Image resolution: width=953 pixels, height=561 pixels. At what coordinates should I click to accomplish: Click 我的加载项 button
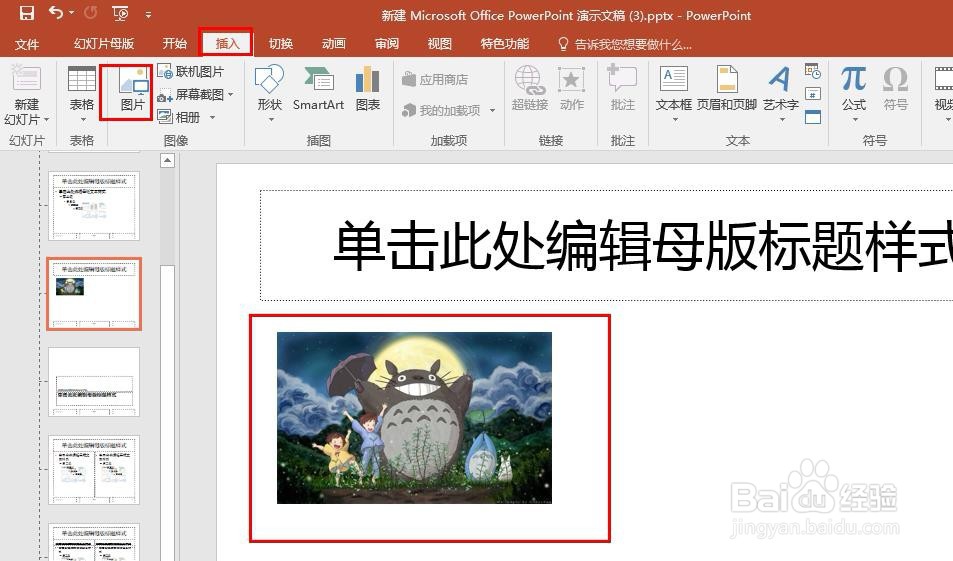pos(442,110)
